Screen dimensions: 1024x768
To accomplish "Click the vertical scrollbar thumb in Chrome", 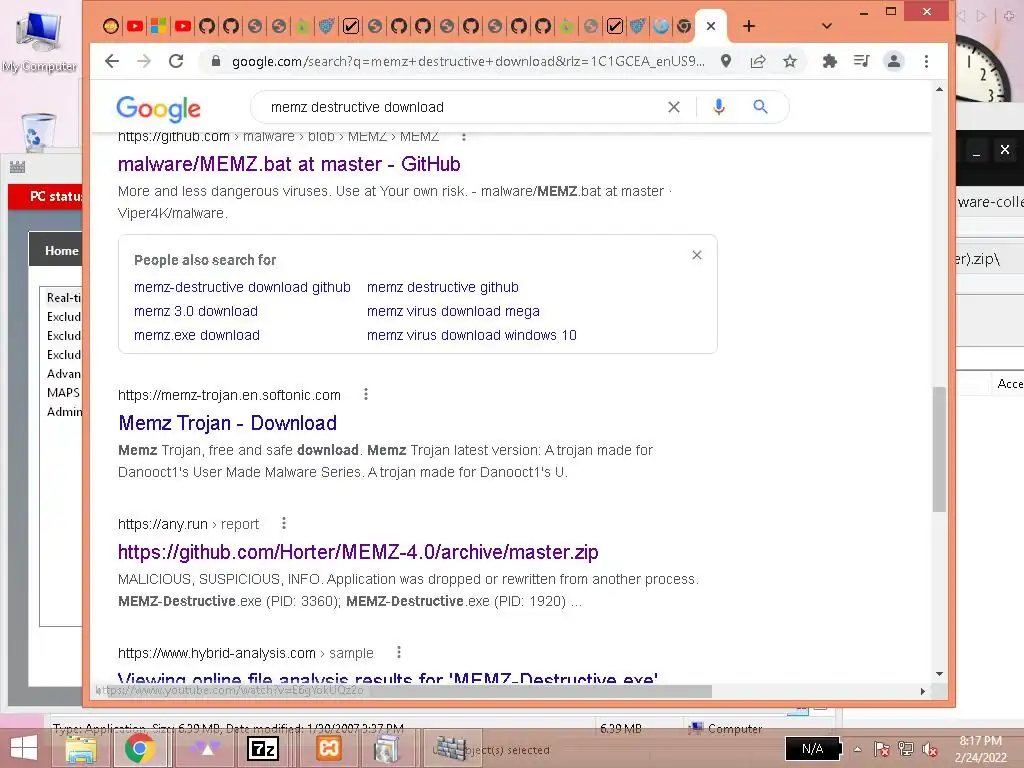I will (939, 449).
